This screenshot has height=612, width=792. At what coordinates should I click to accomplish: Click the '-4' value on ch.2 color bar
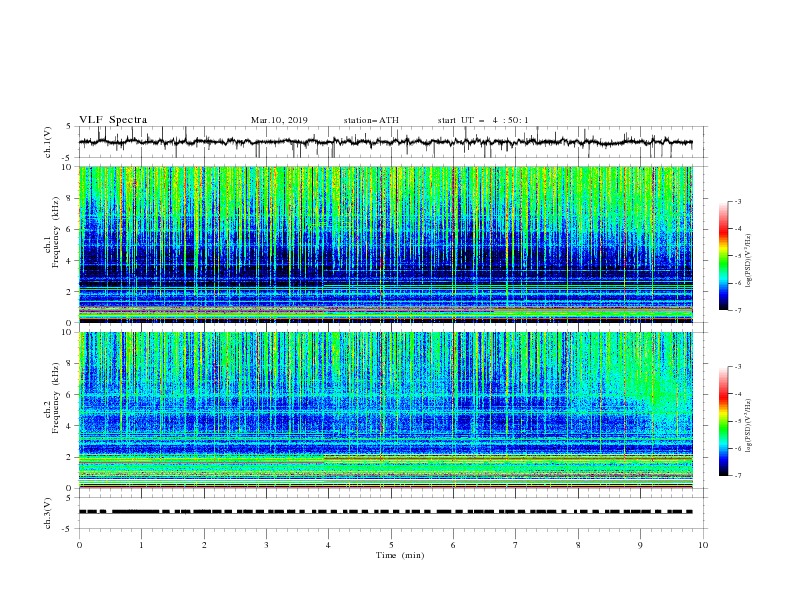pos(737,394)
